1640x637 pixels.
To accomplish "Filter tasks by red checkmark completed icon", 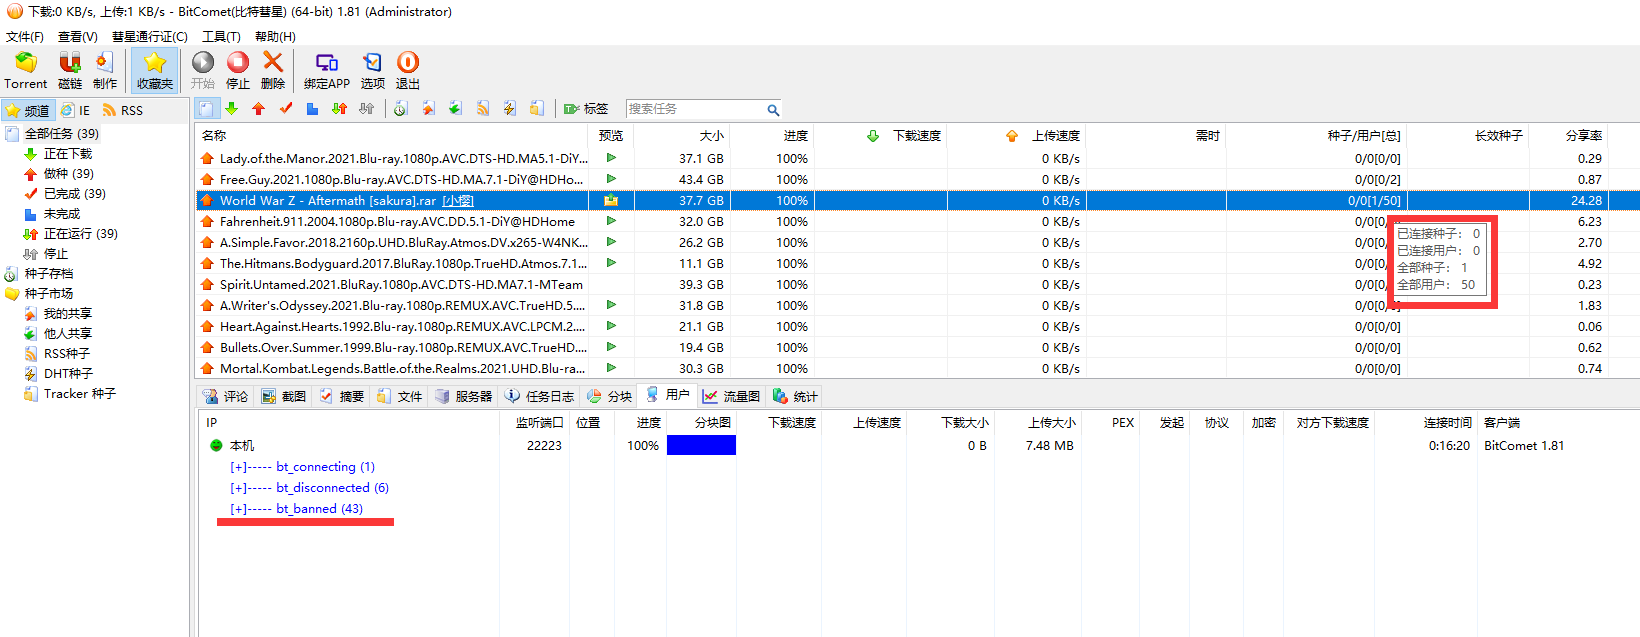I will coord(286,109).
